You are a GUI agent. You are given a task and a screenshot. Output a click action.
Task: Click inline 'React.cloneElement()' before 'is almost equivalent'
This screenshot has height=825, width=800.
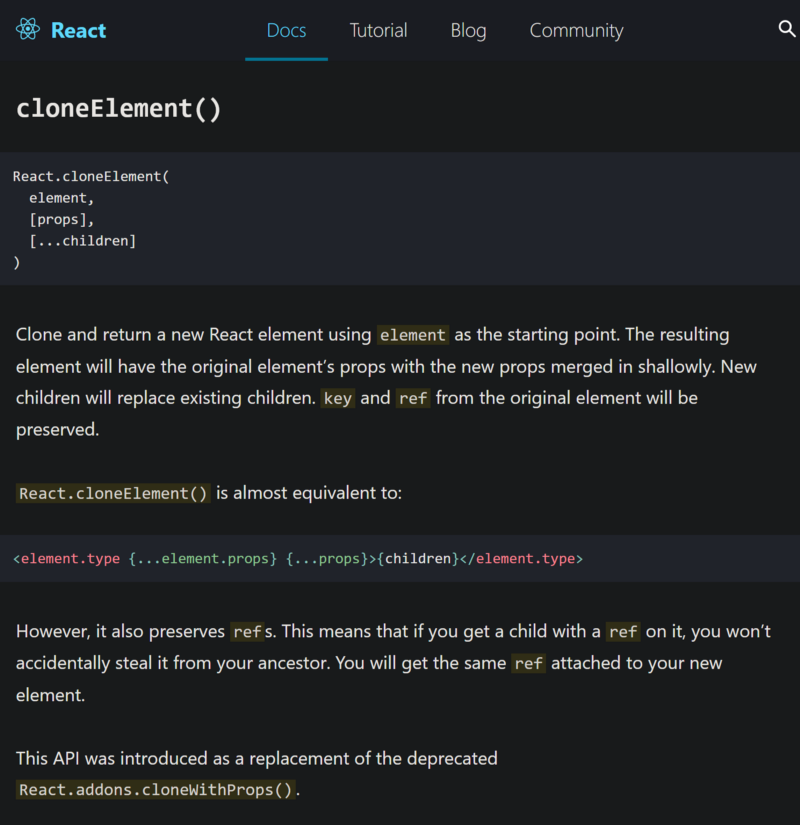(113, 494)
